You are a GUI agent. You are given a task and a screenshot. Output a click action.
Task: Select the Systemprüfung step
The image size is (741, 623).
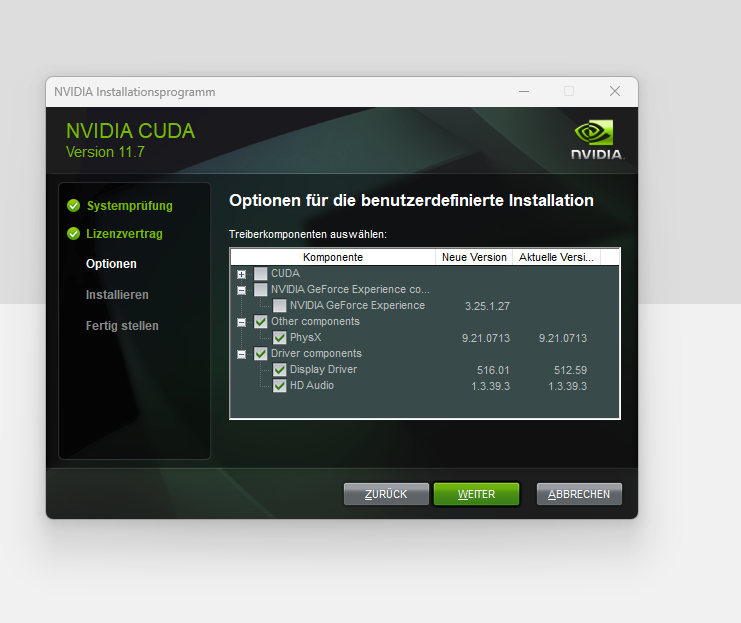[129, 206]
